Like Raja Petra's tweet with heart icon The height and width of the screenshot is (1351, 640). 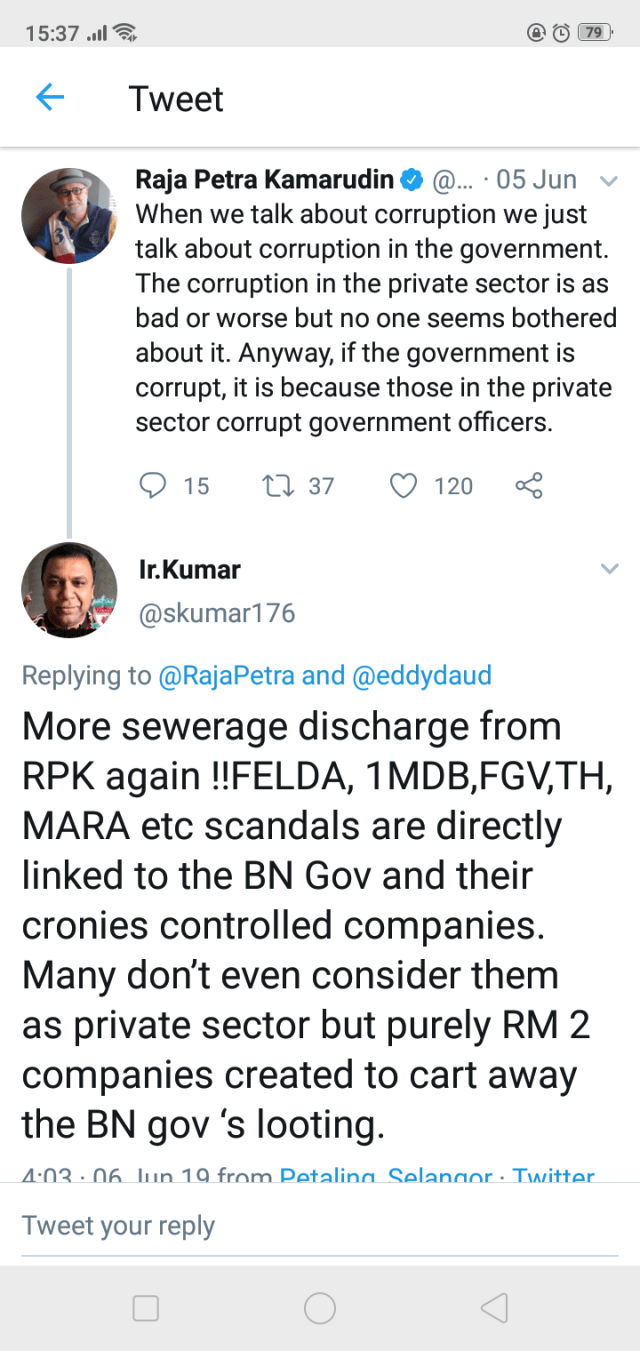click(x=402, y=486)
